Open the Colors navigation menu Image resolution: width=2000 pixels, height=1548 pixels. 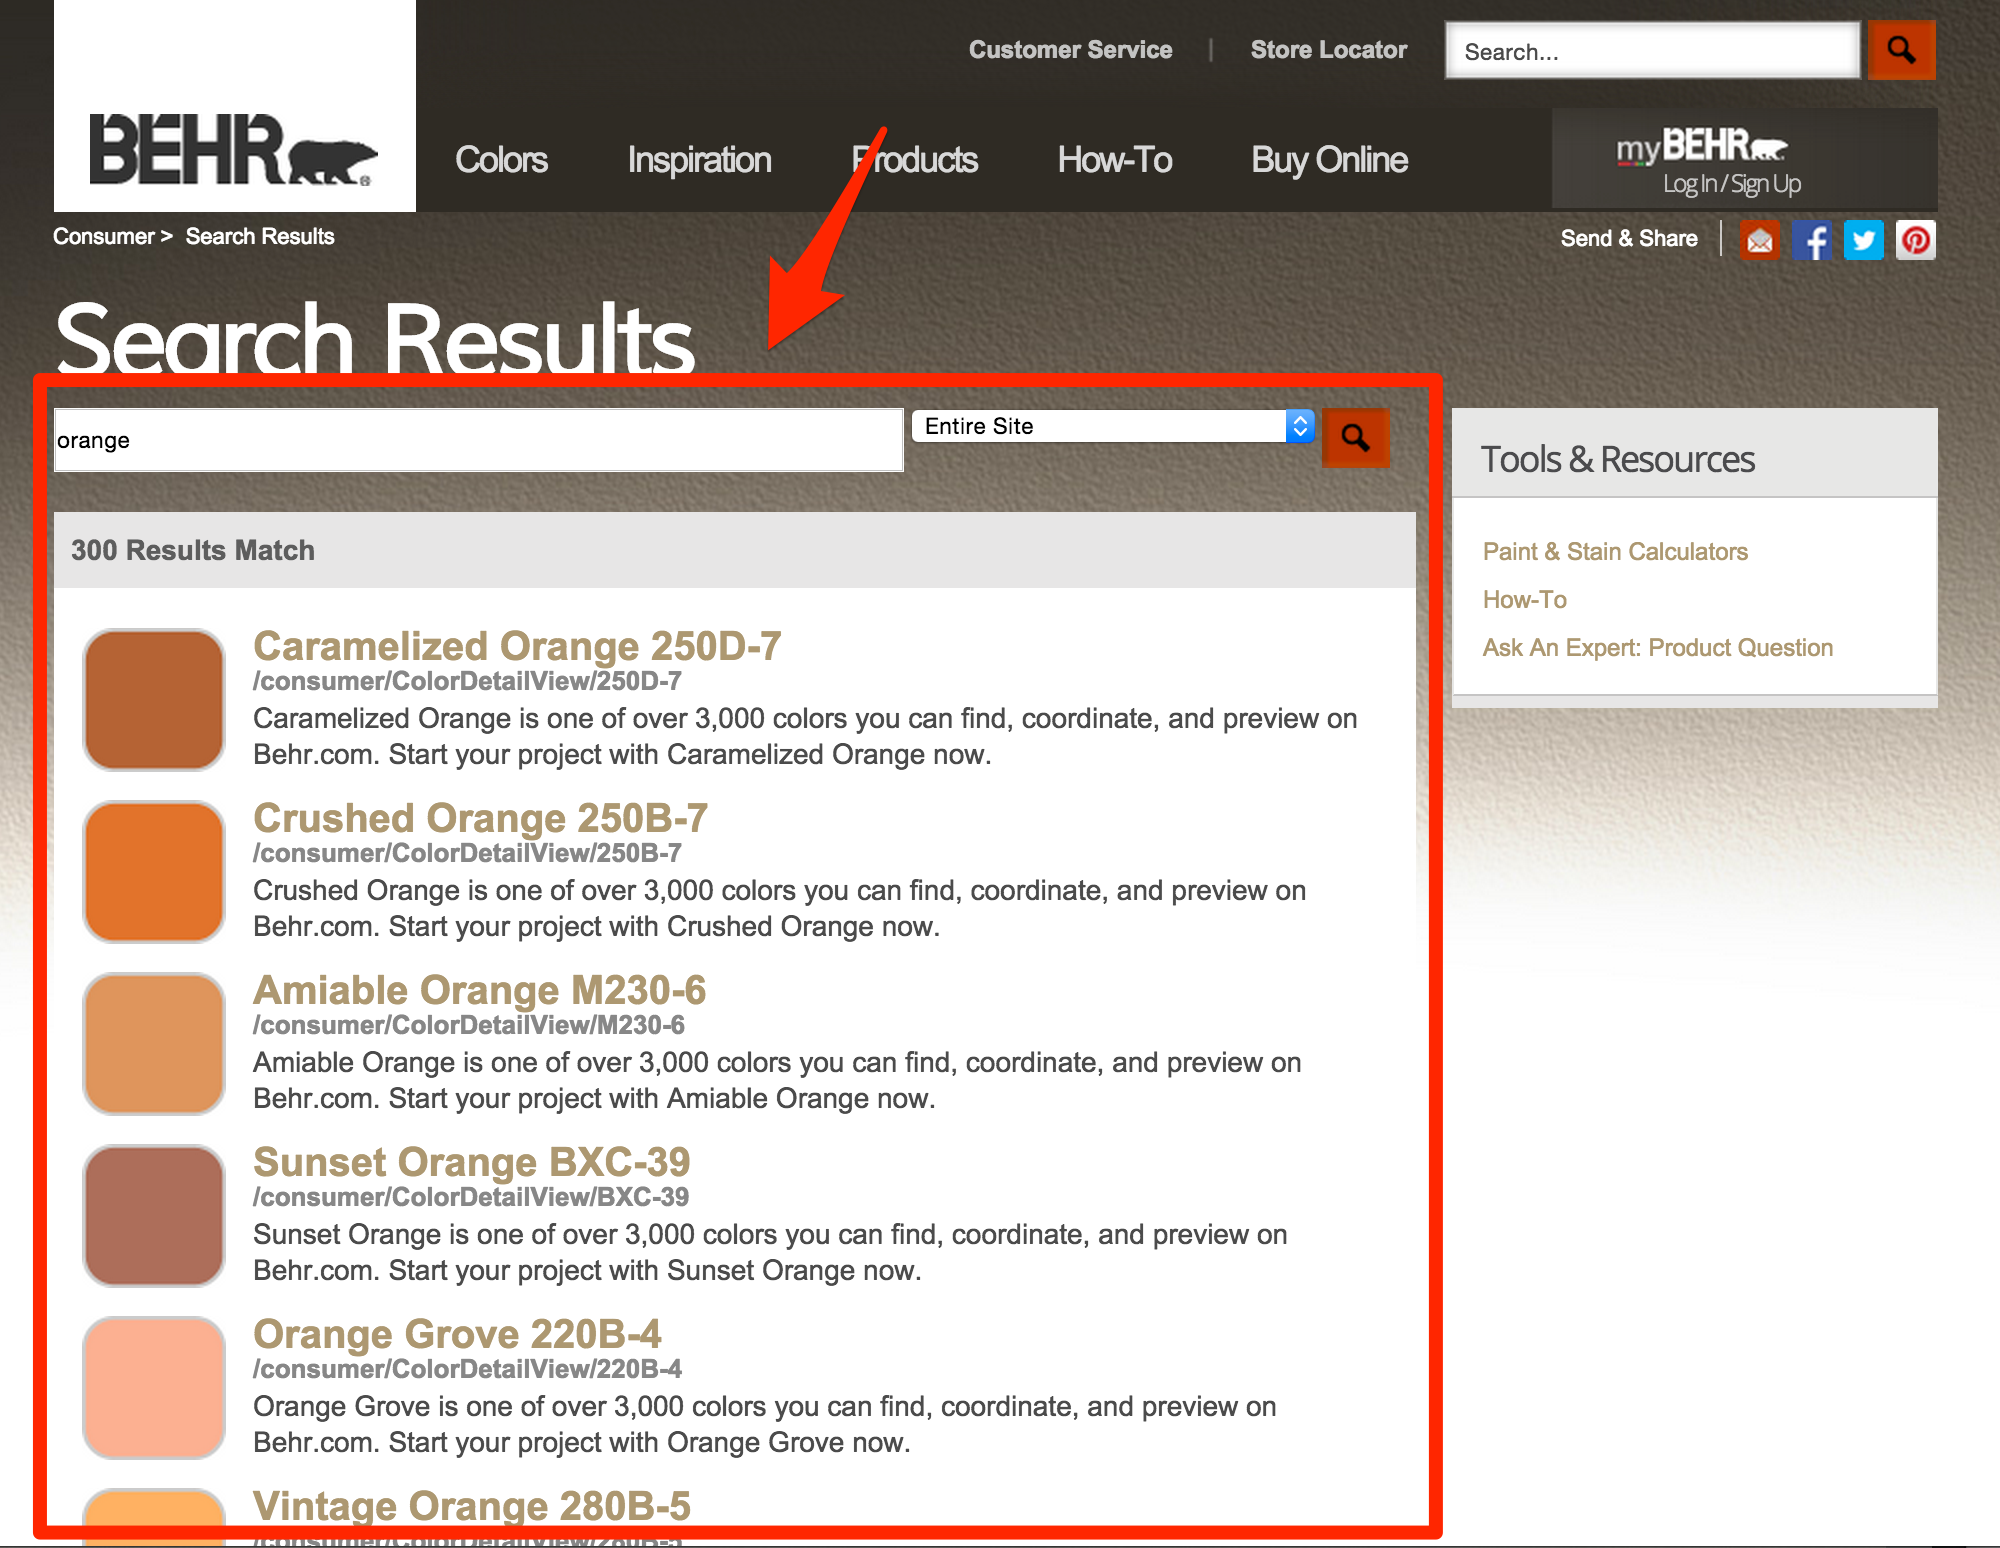(x=501, y=160)
